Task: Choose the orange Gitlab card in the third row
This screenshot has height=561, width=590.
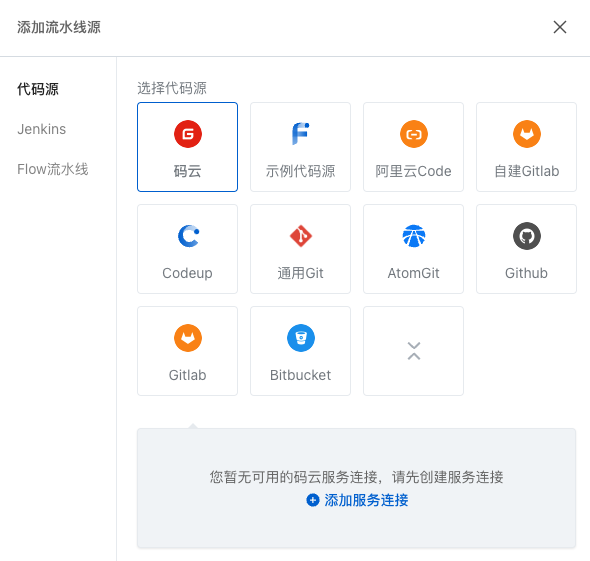Action: 187,351
